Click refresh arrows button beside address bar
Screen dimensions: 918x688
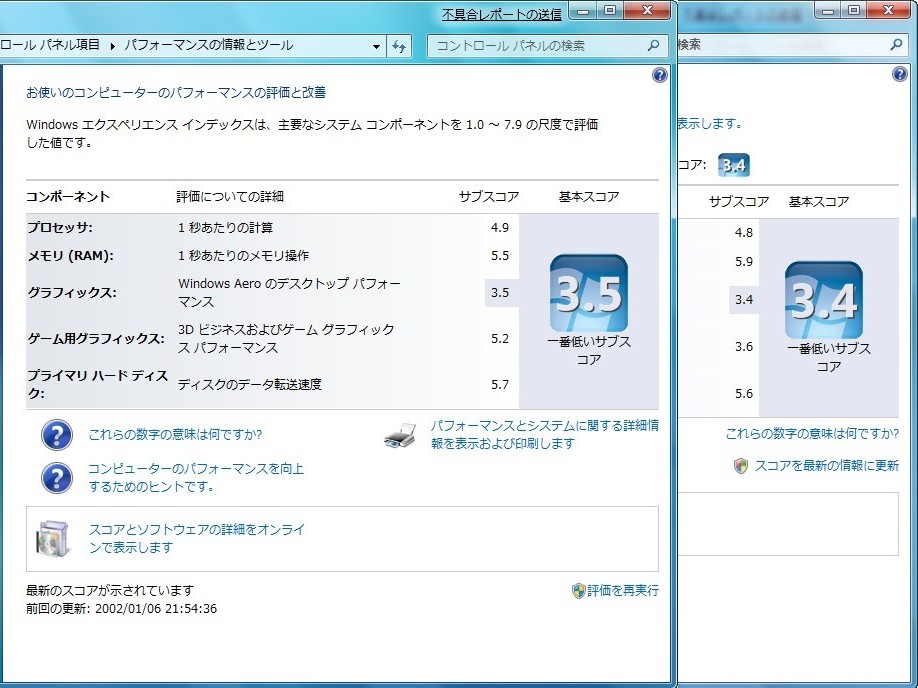(x=399, y=46)
